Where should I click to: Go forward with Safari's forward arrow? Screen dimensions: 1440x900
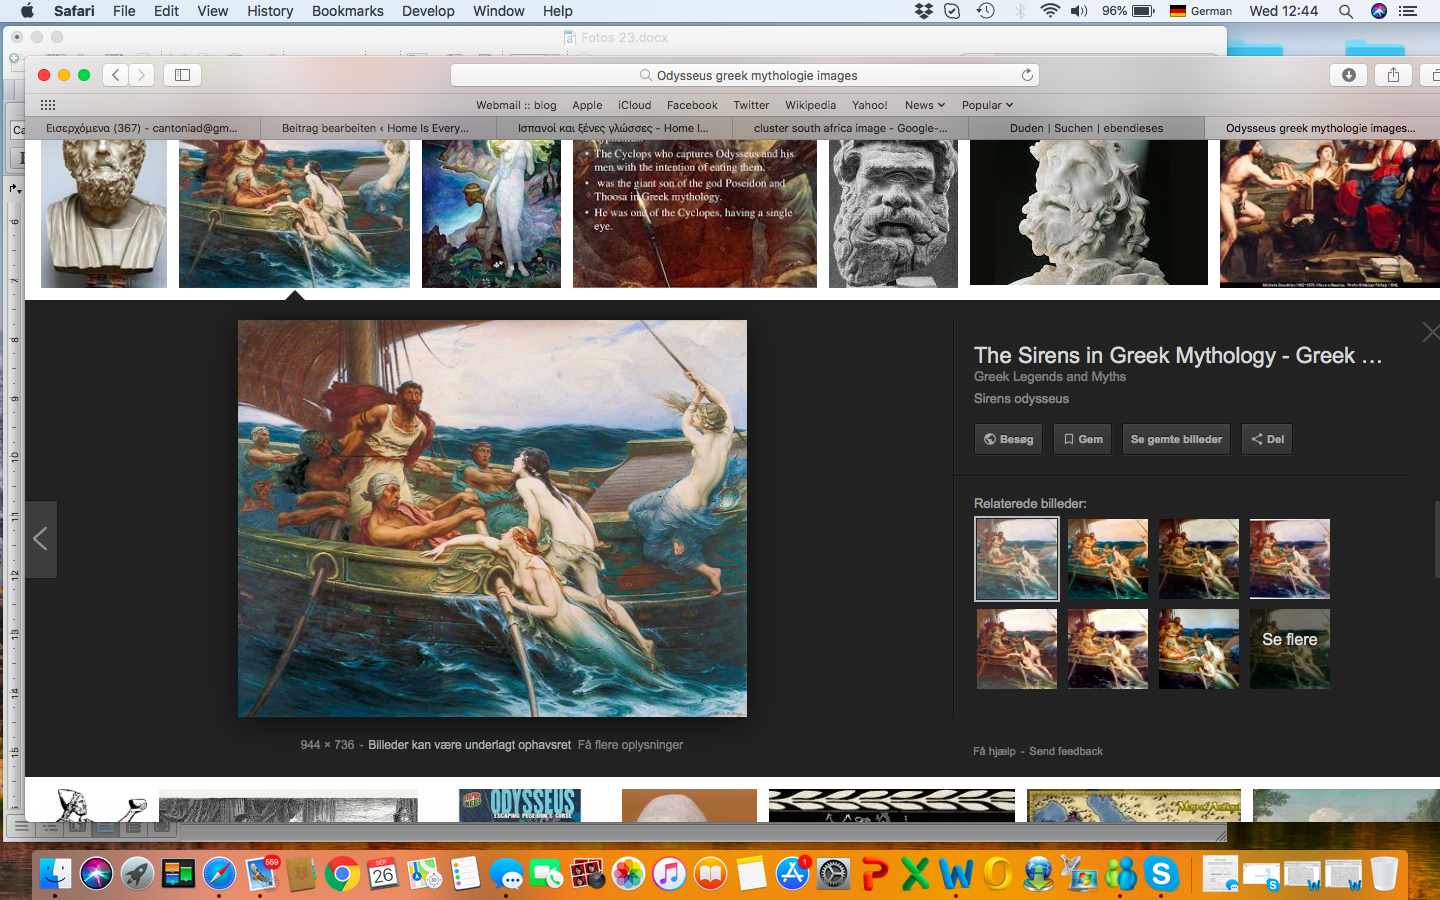tap(142, 75)
